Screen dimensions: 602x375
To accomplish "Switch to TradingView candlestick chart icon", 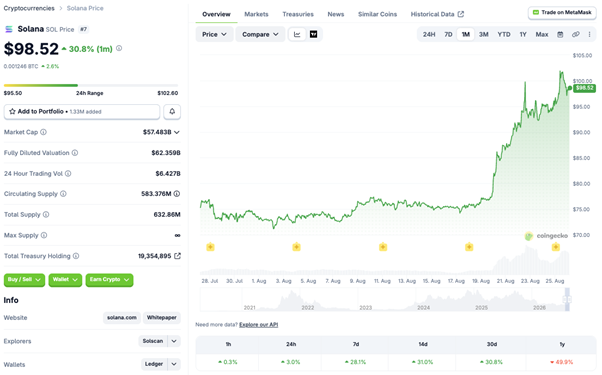I will (x=313, y=35).
